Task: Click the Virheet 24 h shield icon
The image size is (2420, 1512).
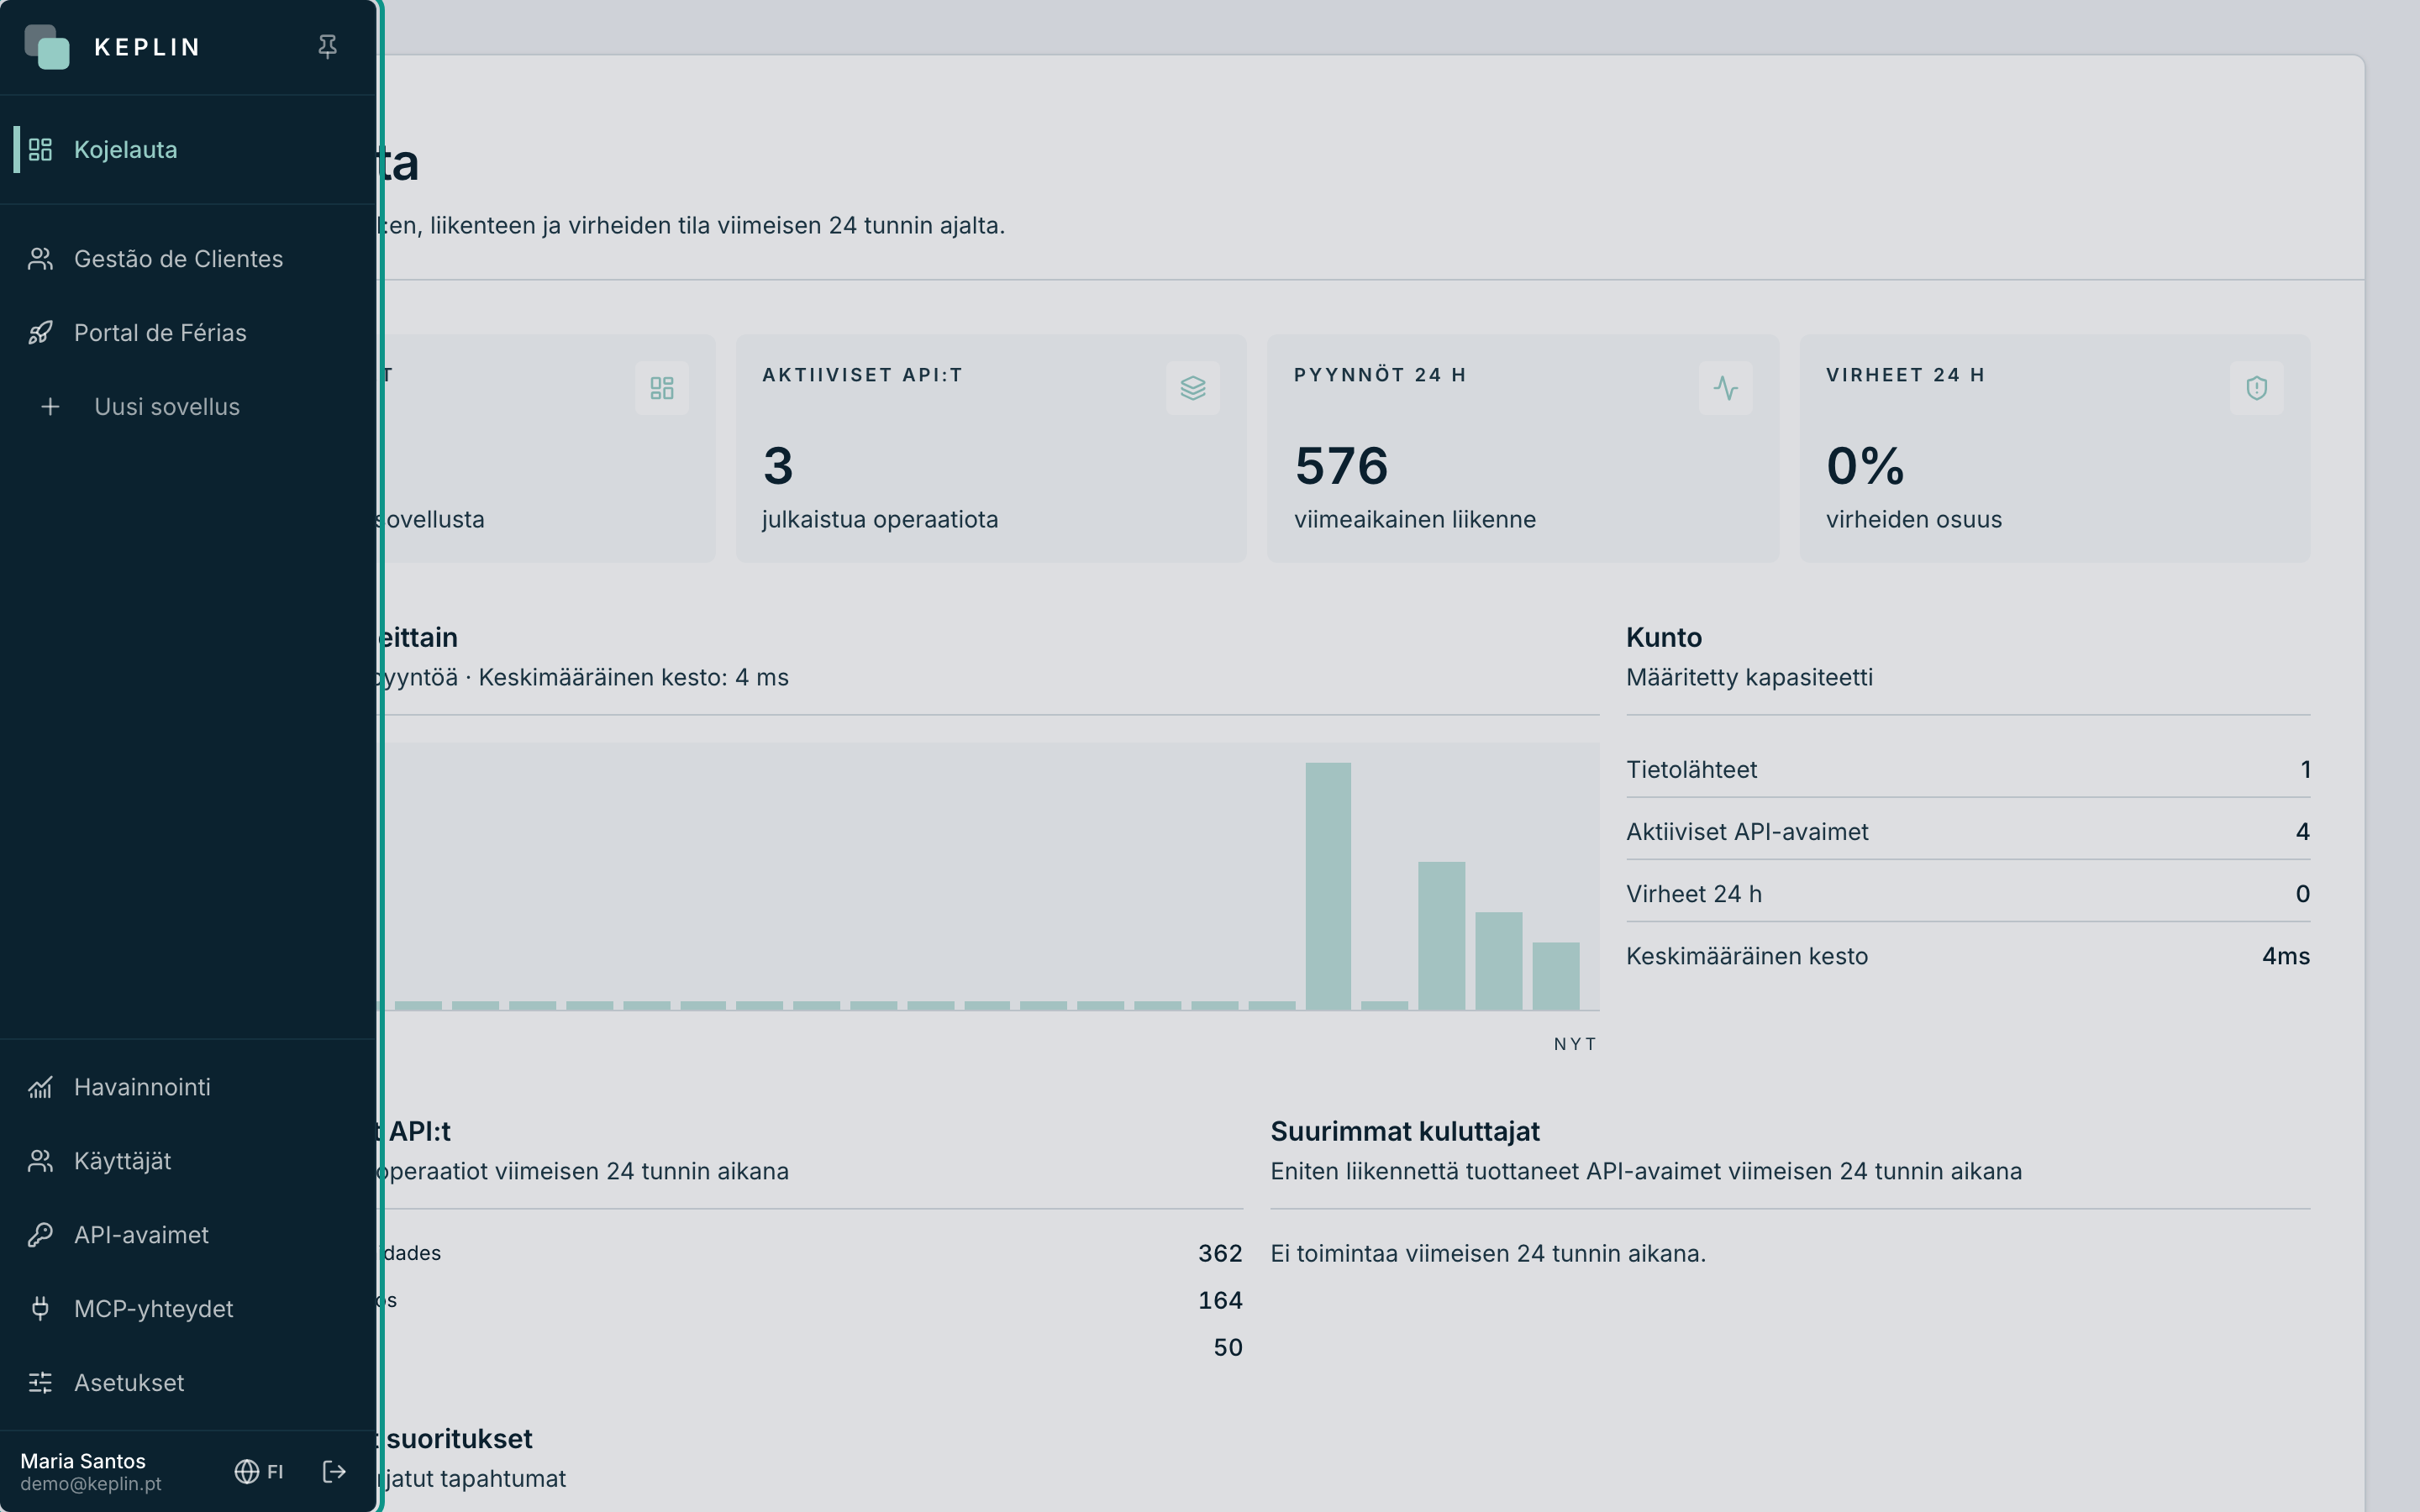Action: point(2256,388)
